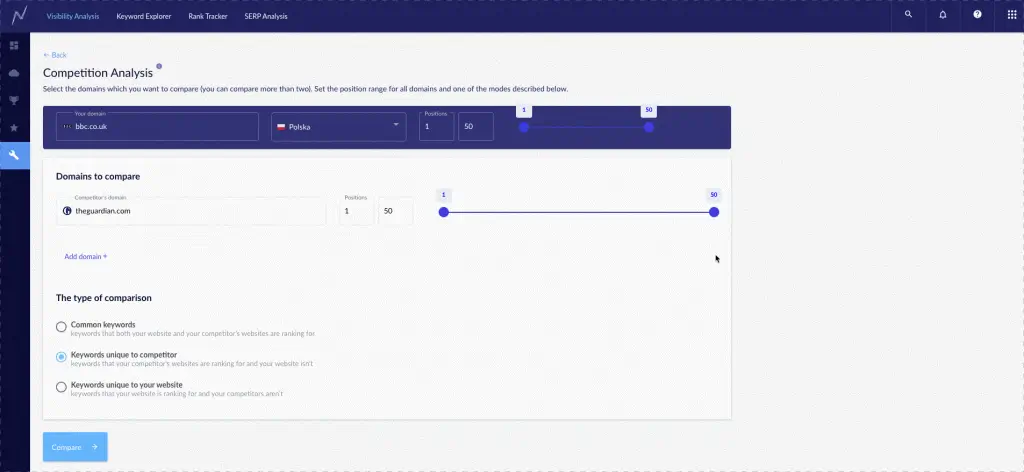Open the trophy icon in the sidebar

tap(14, 100)
